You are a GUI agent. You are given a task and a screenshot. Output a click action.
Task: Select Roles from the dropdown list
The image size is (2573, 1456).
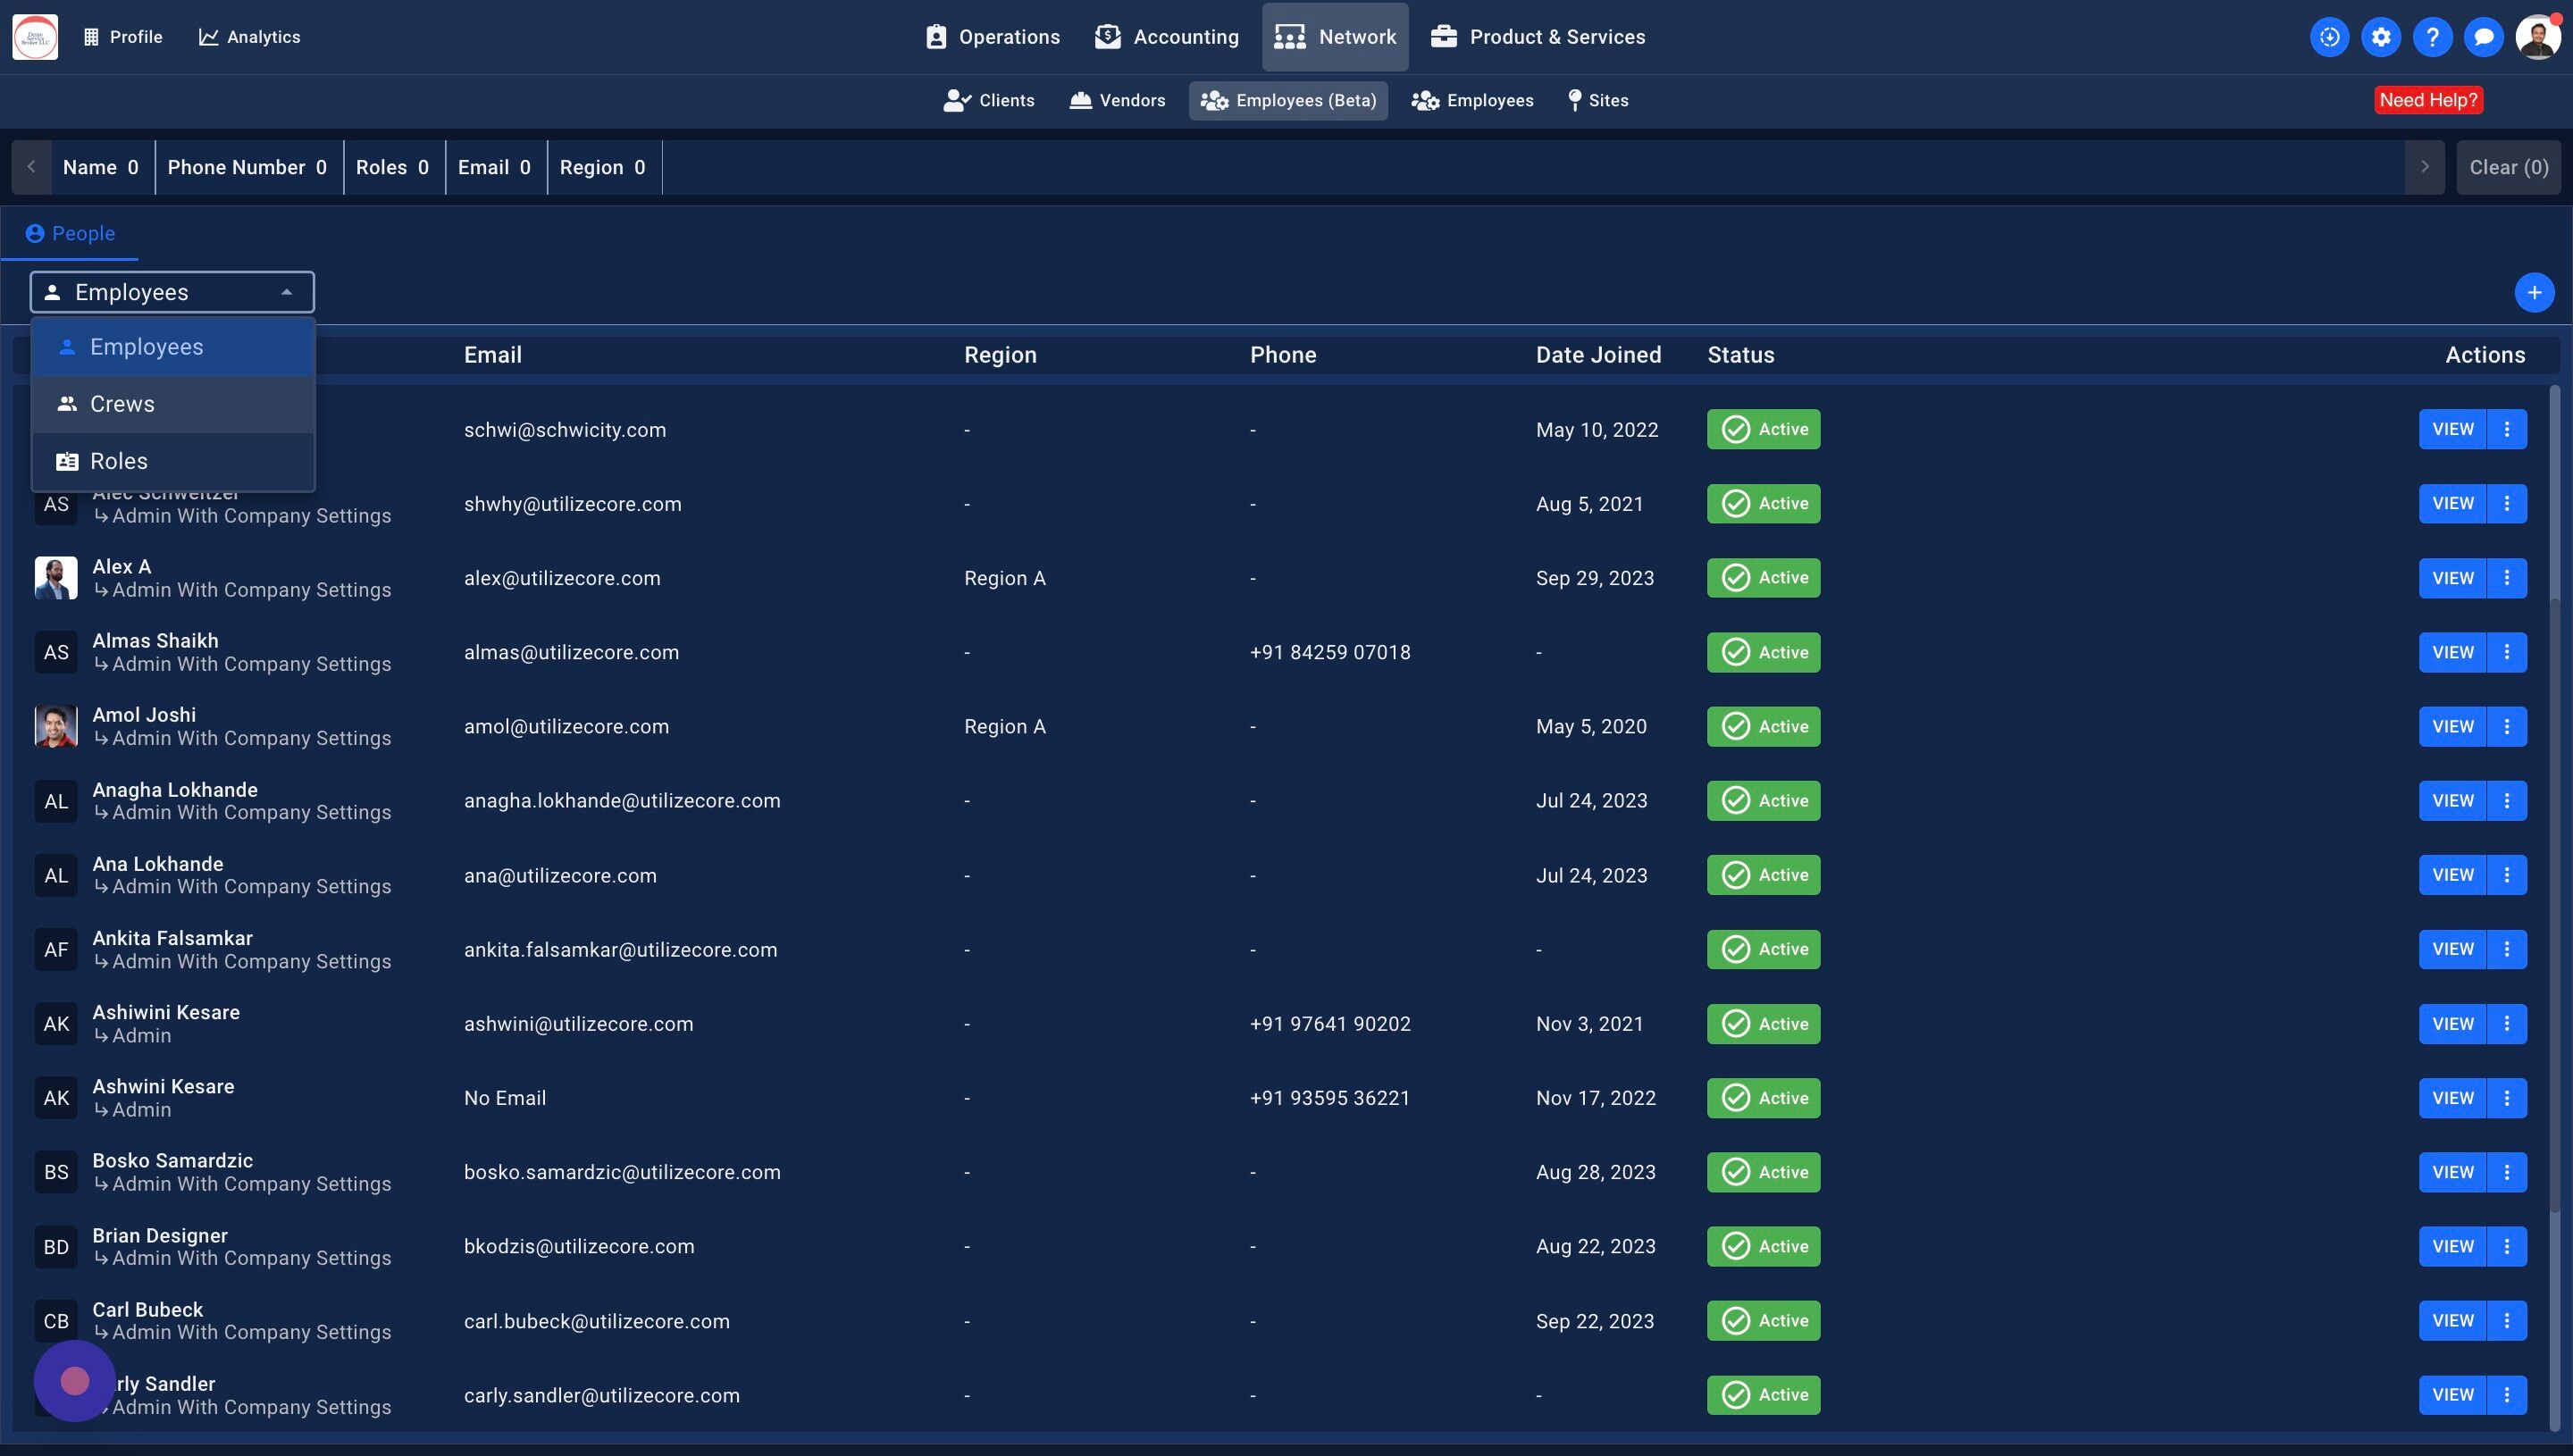point(119,461)
